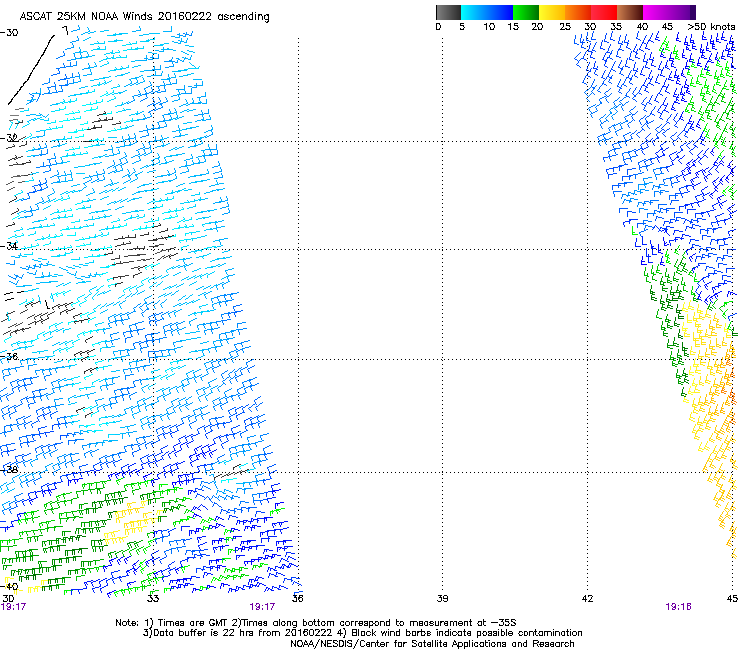Screen dimensions: 740x650
Task: Choose the orange 25-30 knots legend swatch
Action: point(578,12)
